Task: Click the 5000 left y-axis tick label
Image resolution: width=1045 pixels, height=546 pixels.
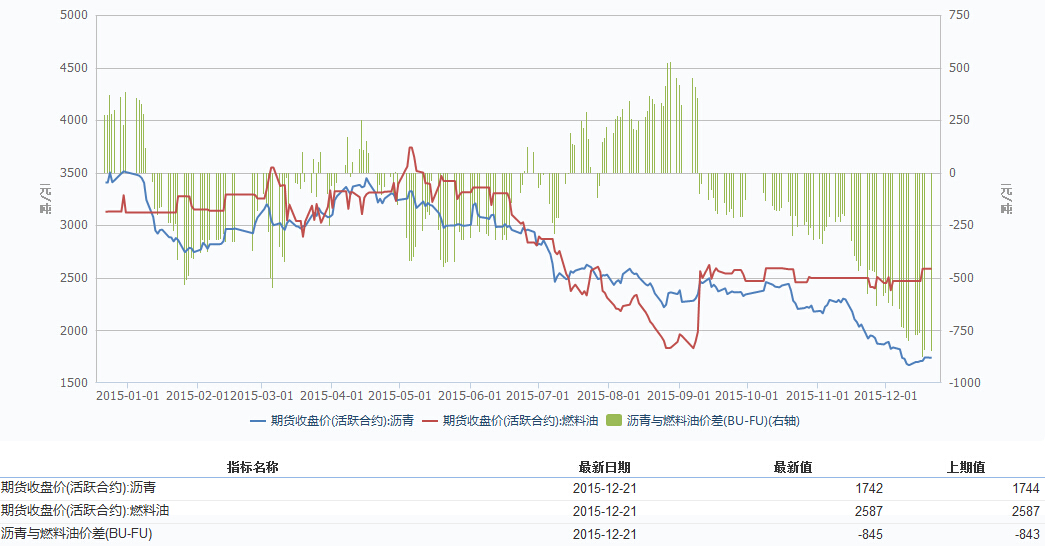Action: (x=74, y=16)
